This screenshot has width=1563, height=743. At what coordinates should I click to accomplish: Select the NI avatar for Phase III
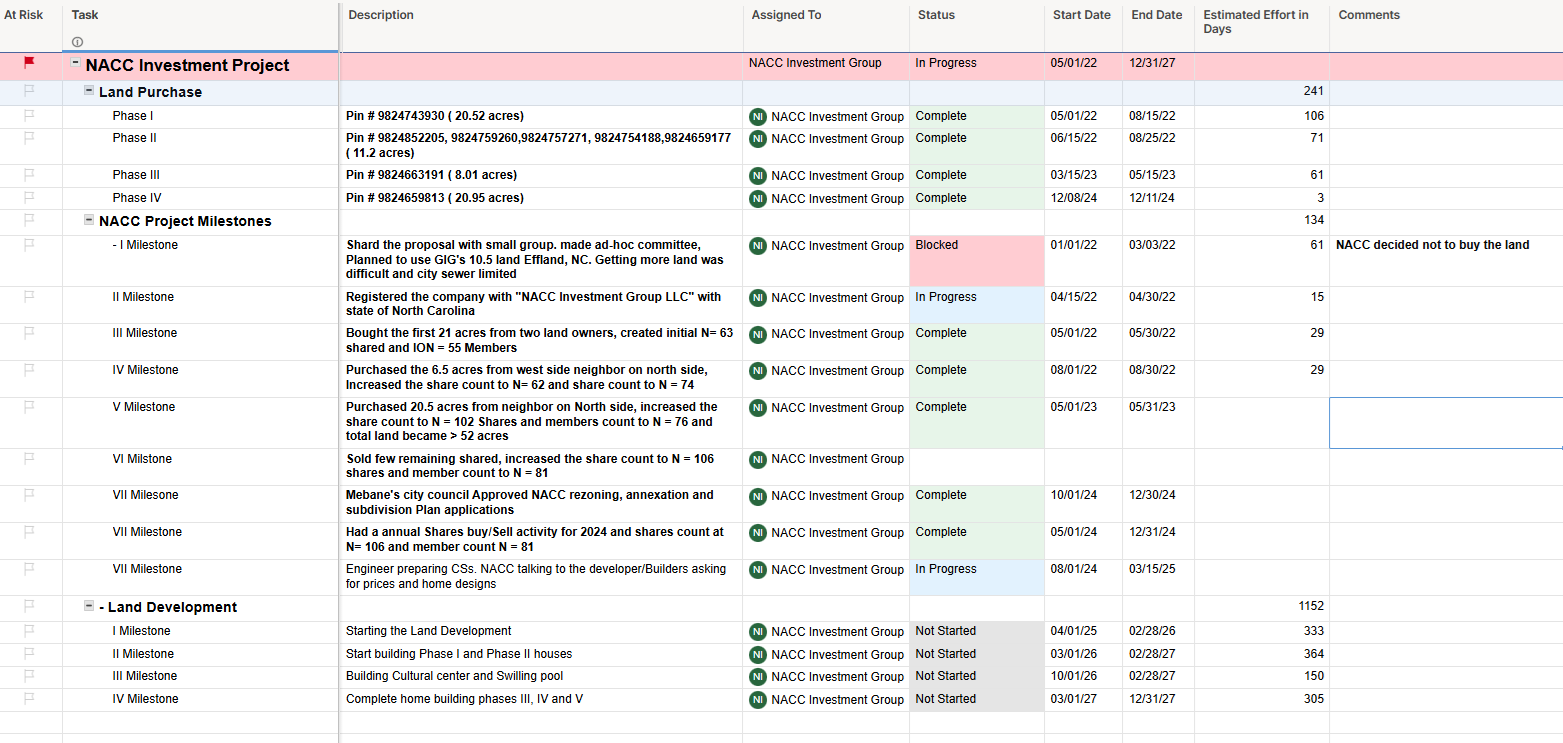point(758,176)
